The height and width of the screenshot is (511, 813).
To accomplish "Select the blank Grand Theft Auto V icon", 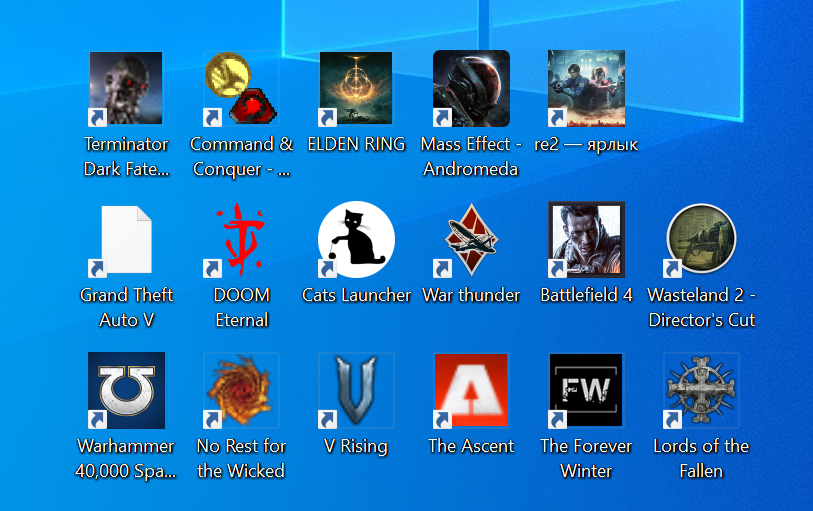I will pyautogui.click(x=126, y=239).
